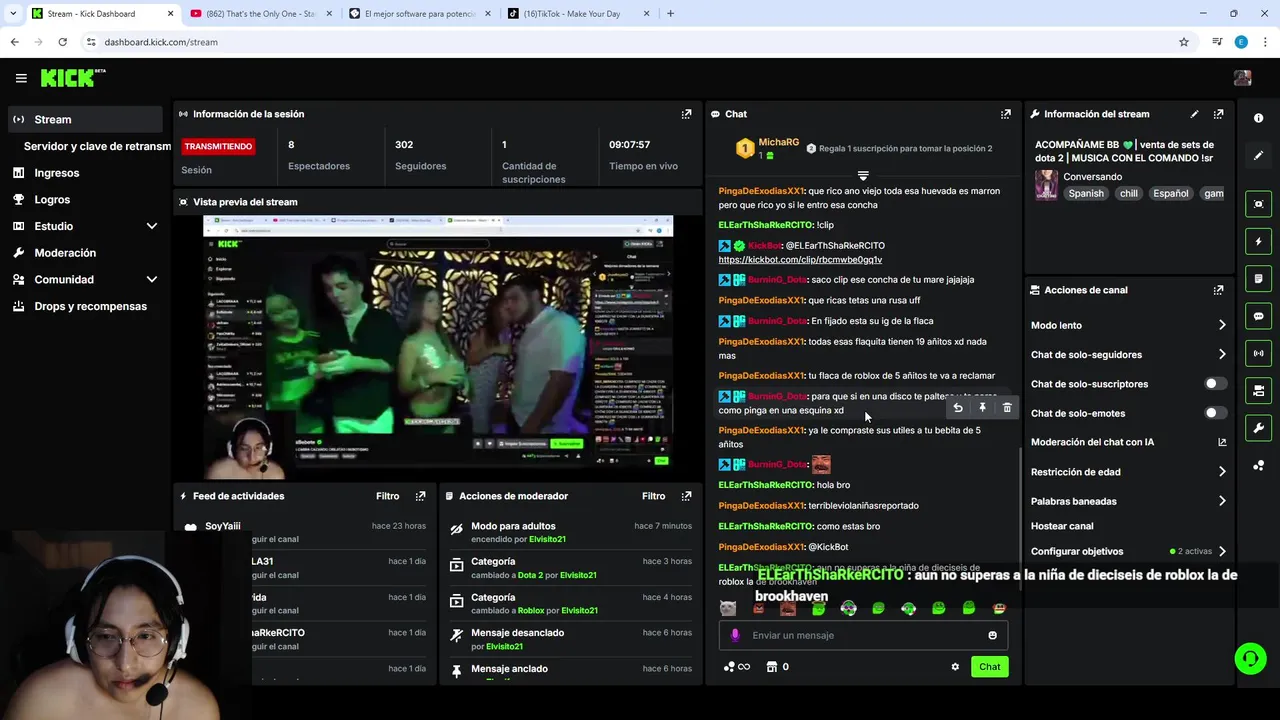Delete the hovered BurninG_Dota chat message
The height and width of the screenshot is (720, 1280).
[1007, 408]
